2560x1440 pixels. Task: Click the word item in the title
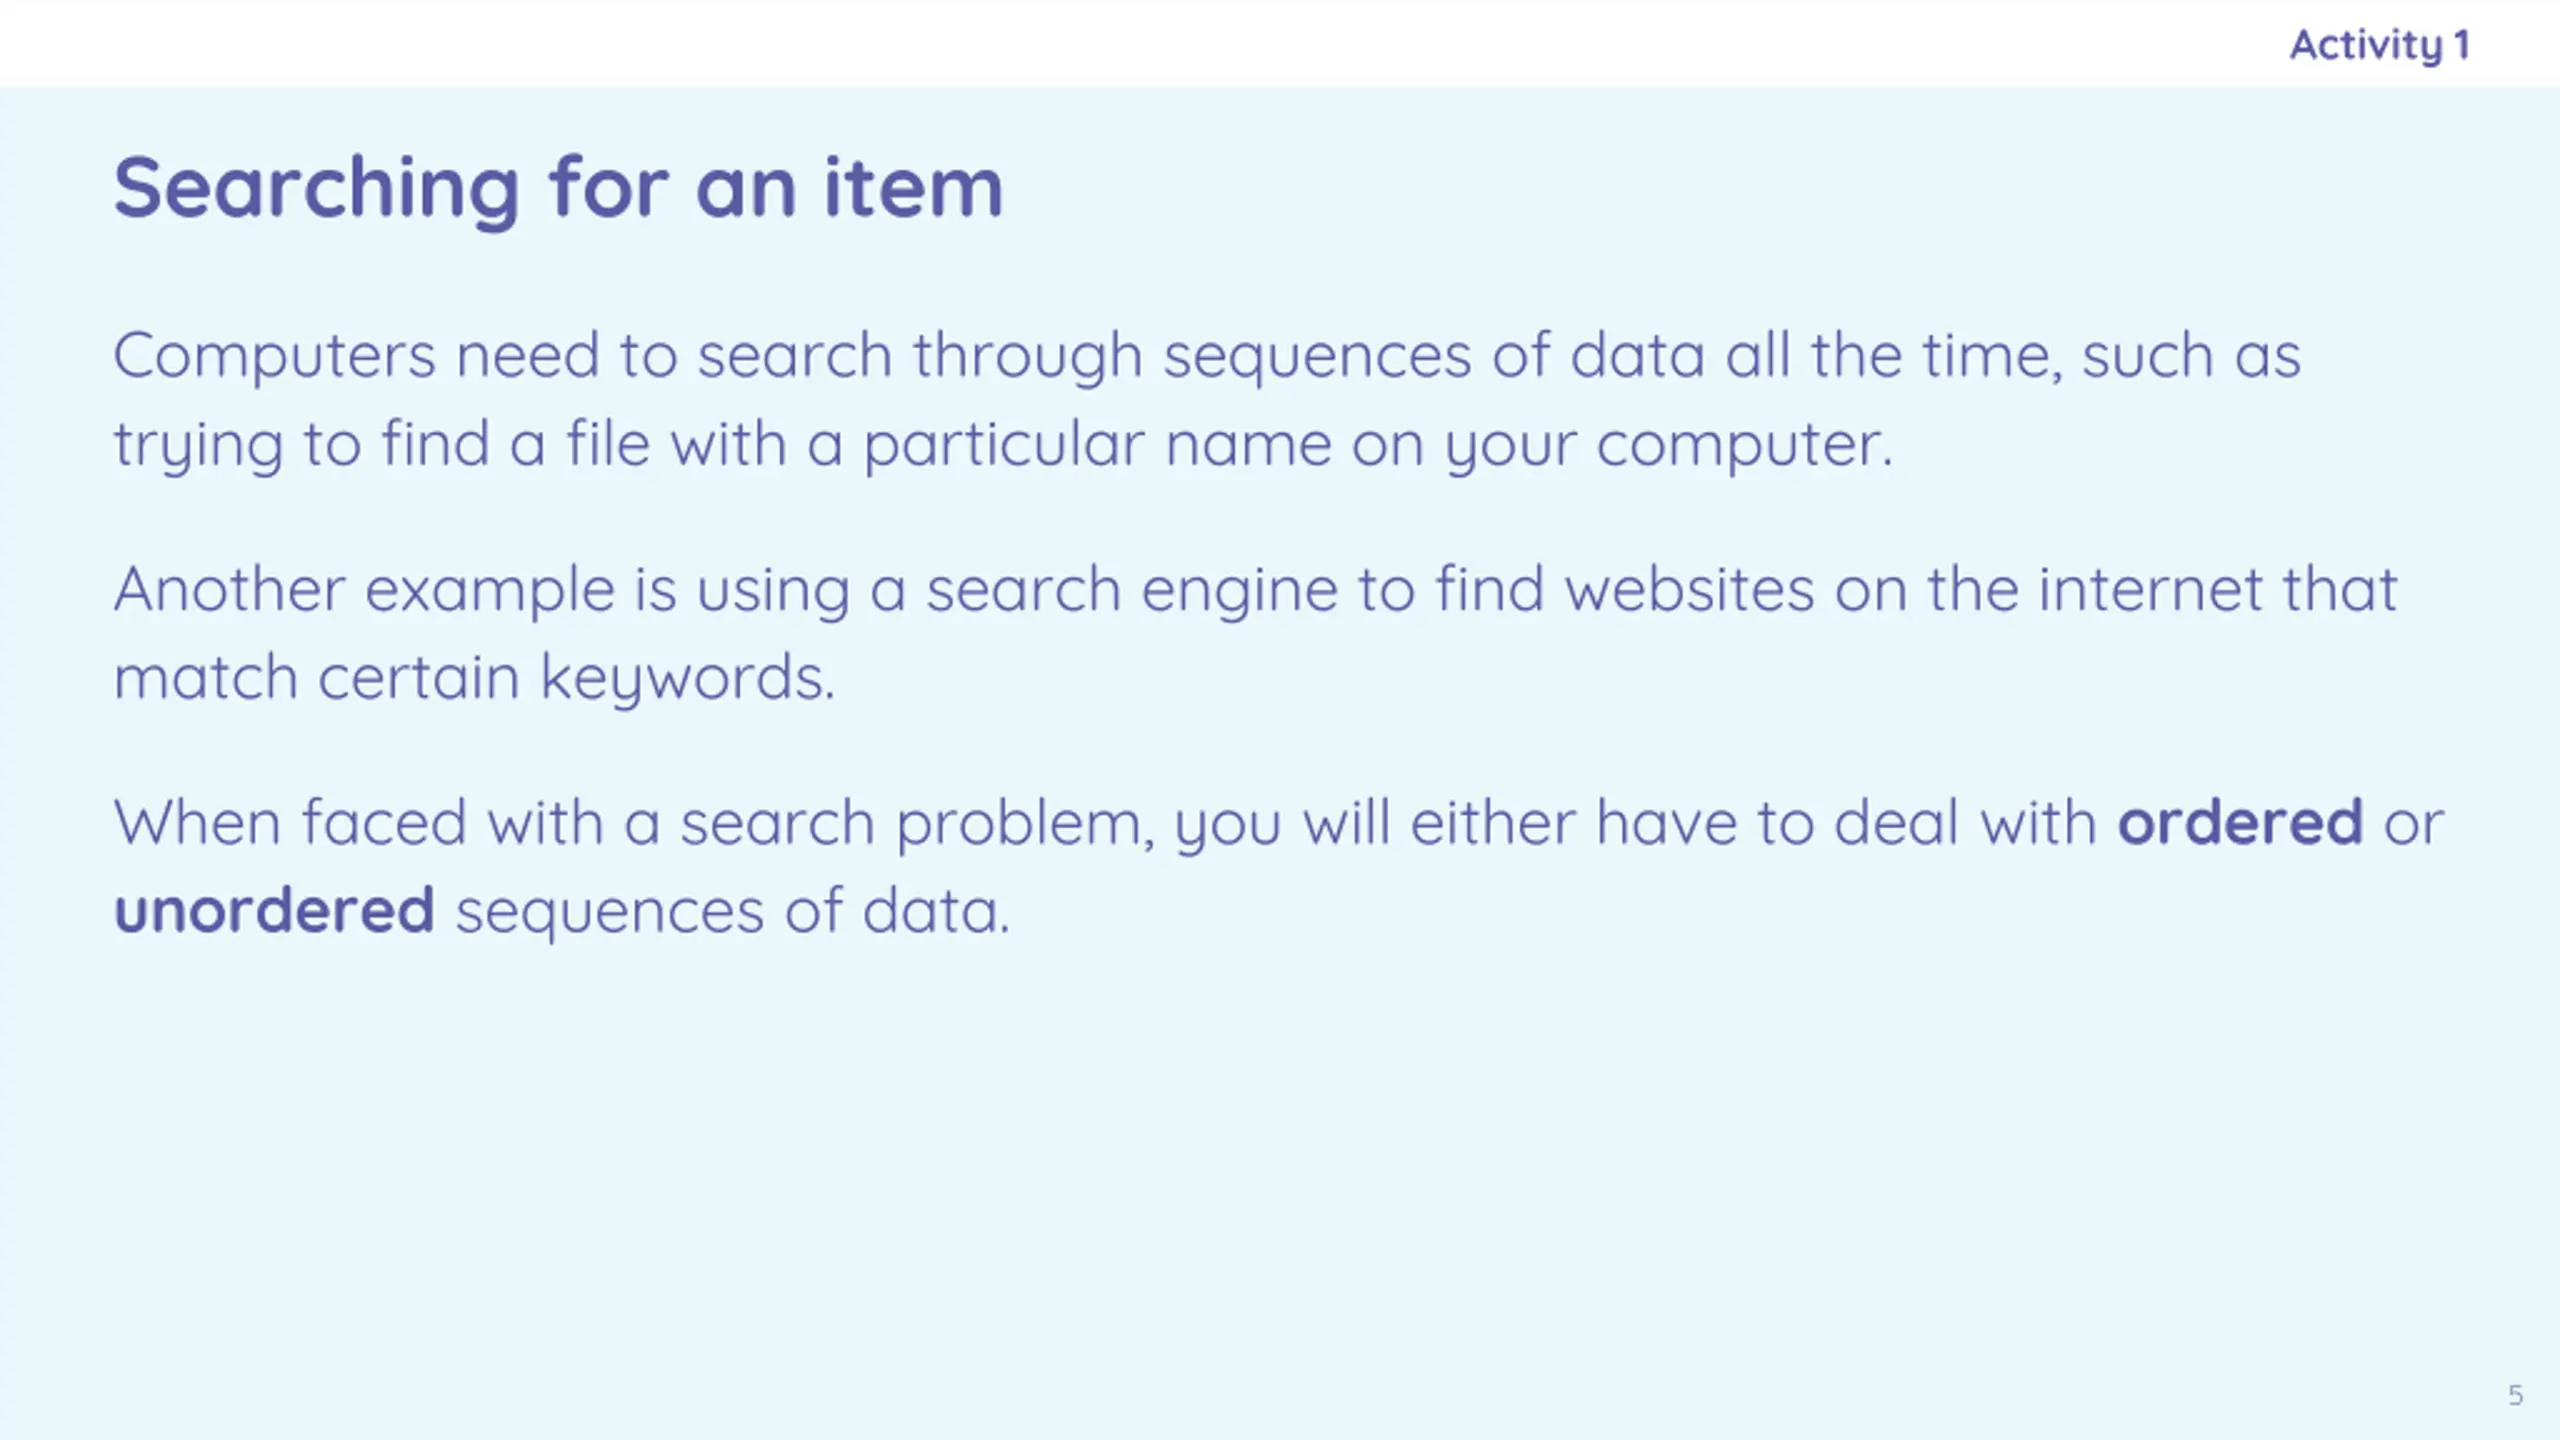coord(913,188)
